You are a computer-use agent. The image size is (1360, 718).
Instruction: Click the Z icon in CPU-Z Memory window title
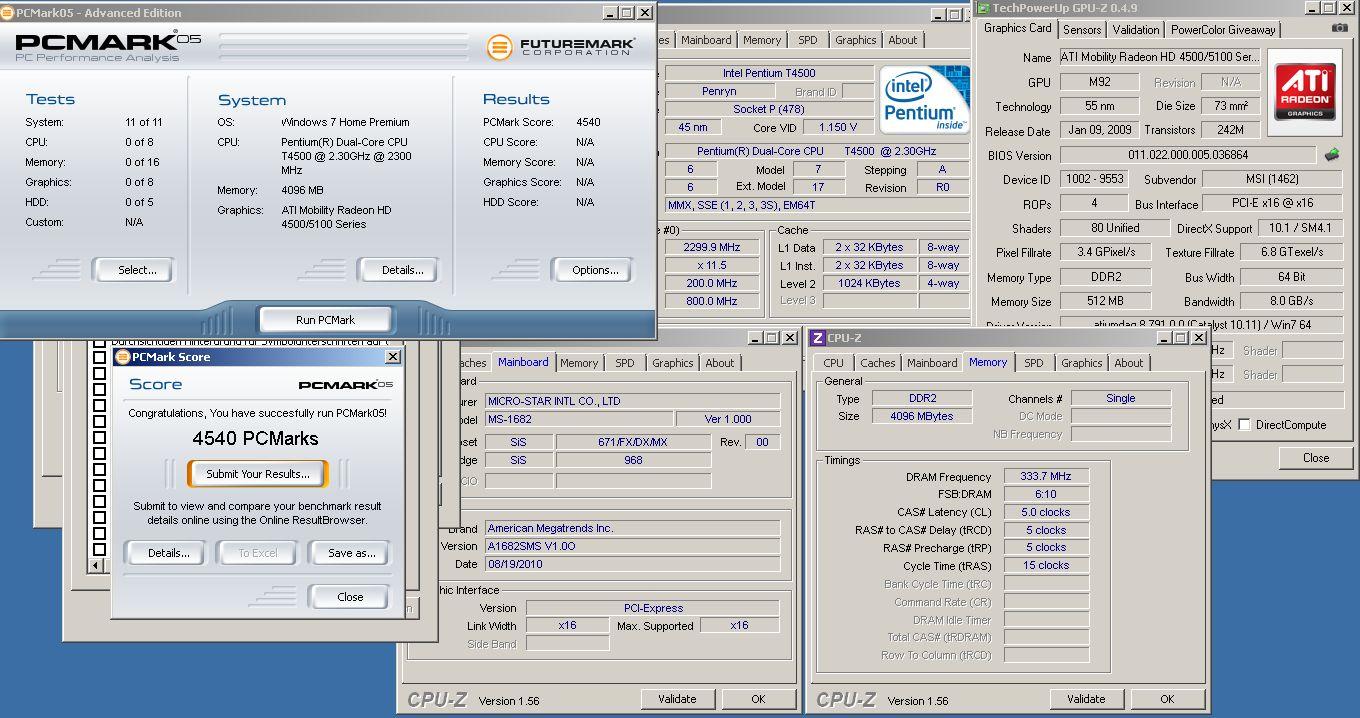coord(817,338)
